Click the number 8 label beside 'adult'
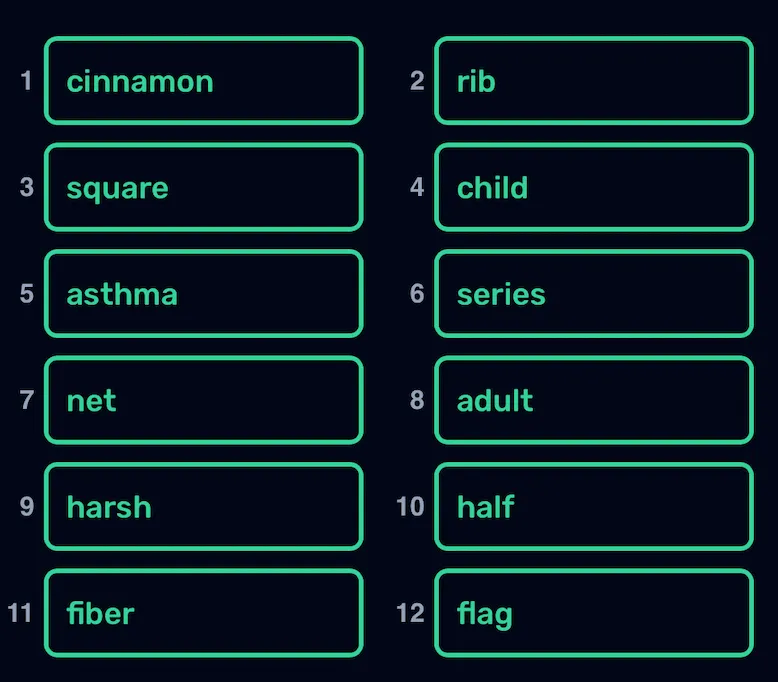The width and height of the screenshot is (778, 682). point(417,400)
